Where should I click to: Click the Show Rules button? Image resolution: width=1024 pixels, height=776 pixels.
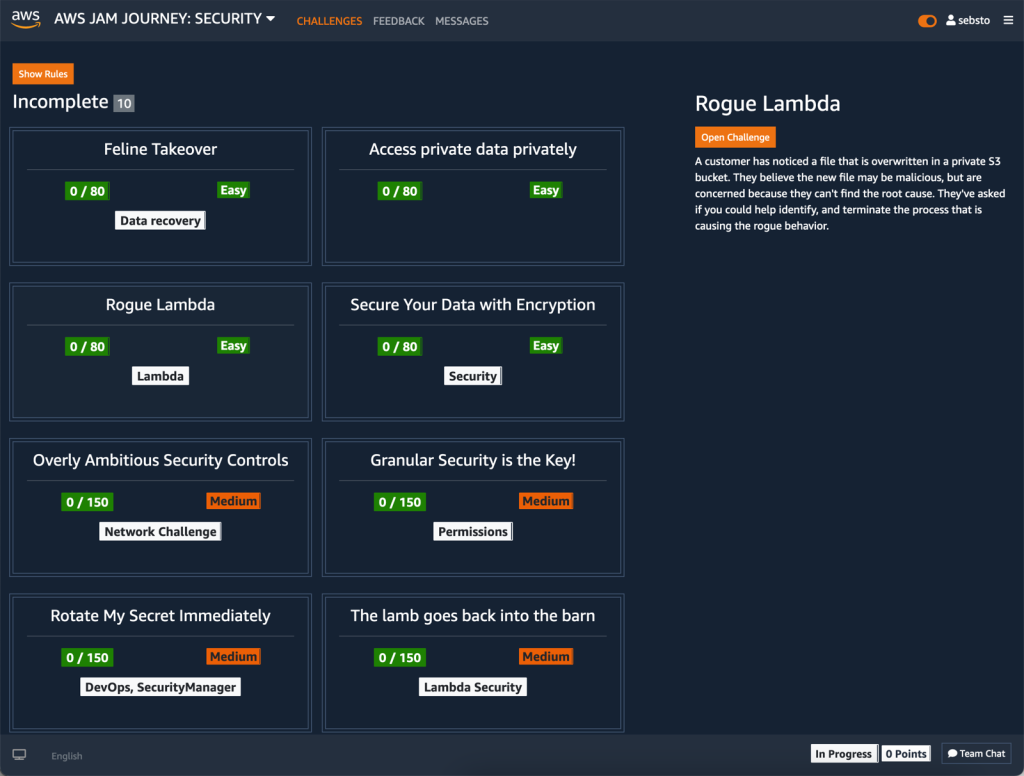[x=42, y=73]
